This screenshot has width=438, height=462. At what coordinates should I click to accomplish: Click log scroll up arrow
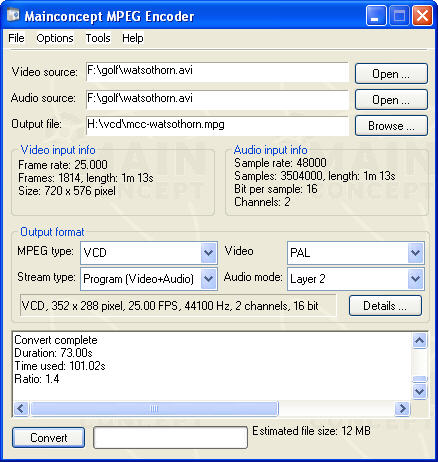(x=419, y=340)
